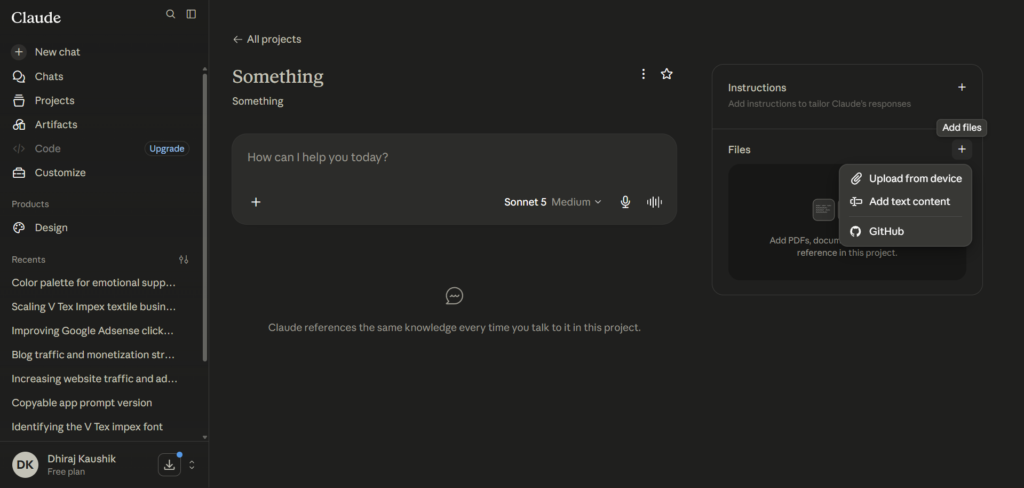Click the 'How can I help you today?' input
Screen dimensions: 1024x488
pos(454,157)
